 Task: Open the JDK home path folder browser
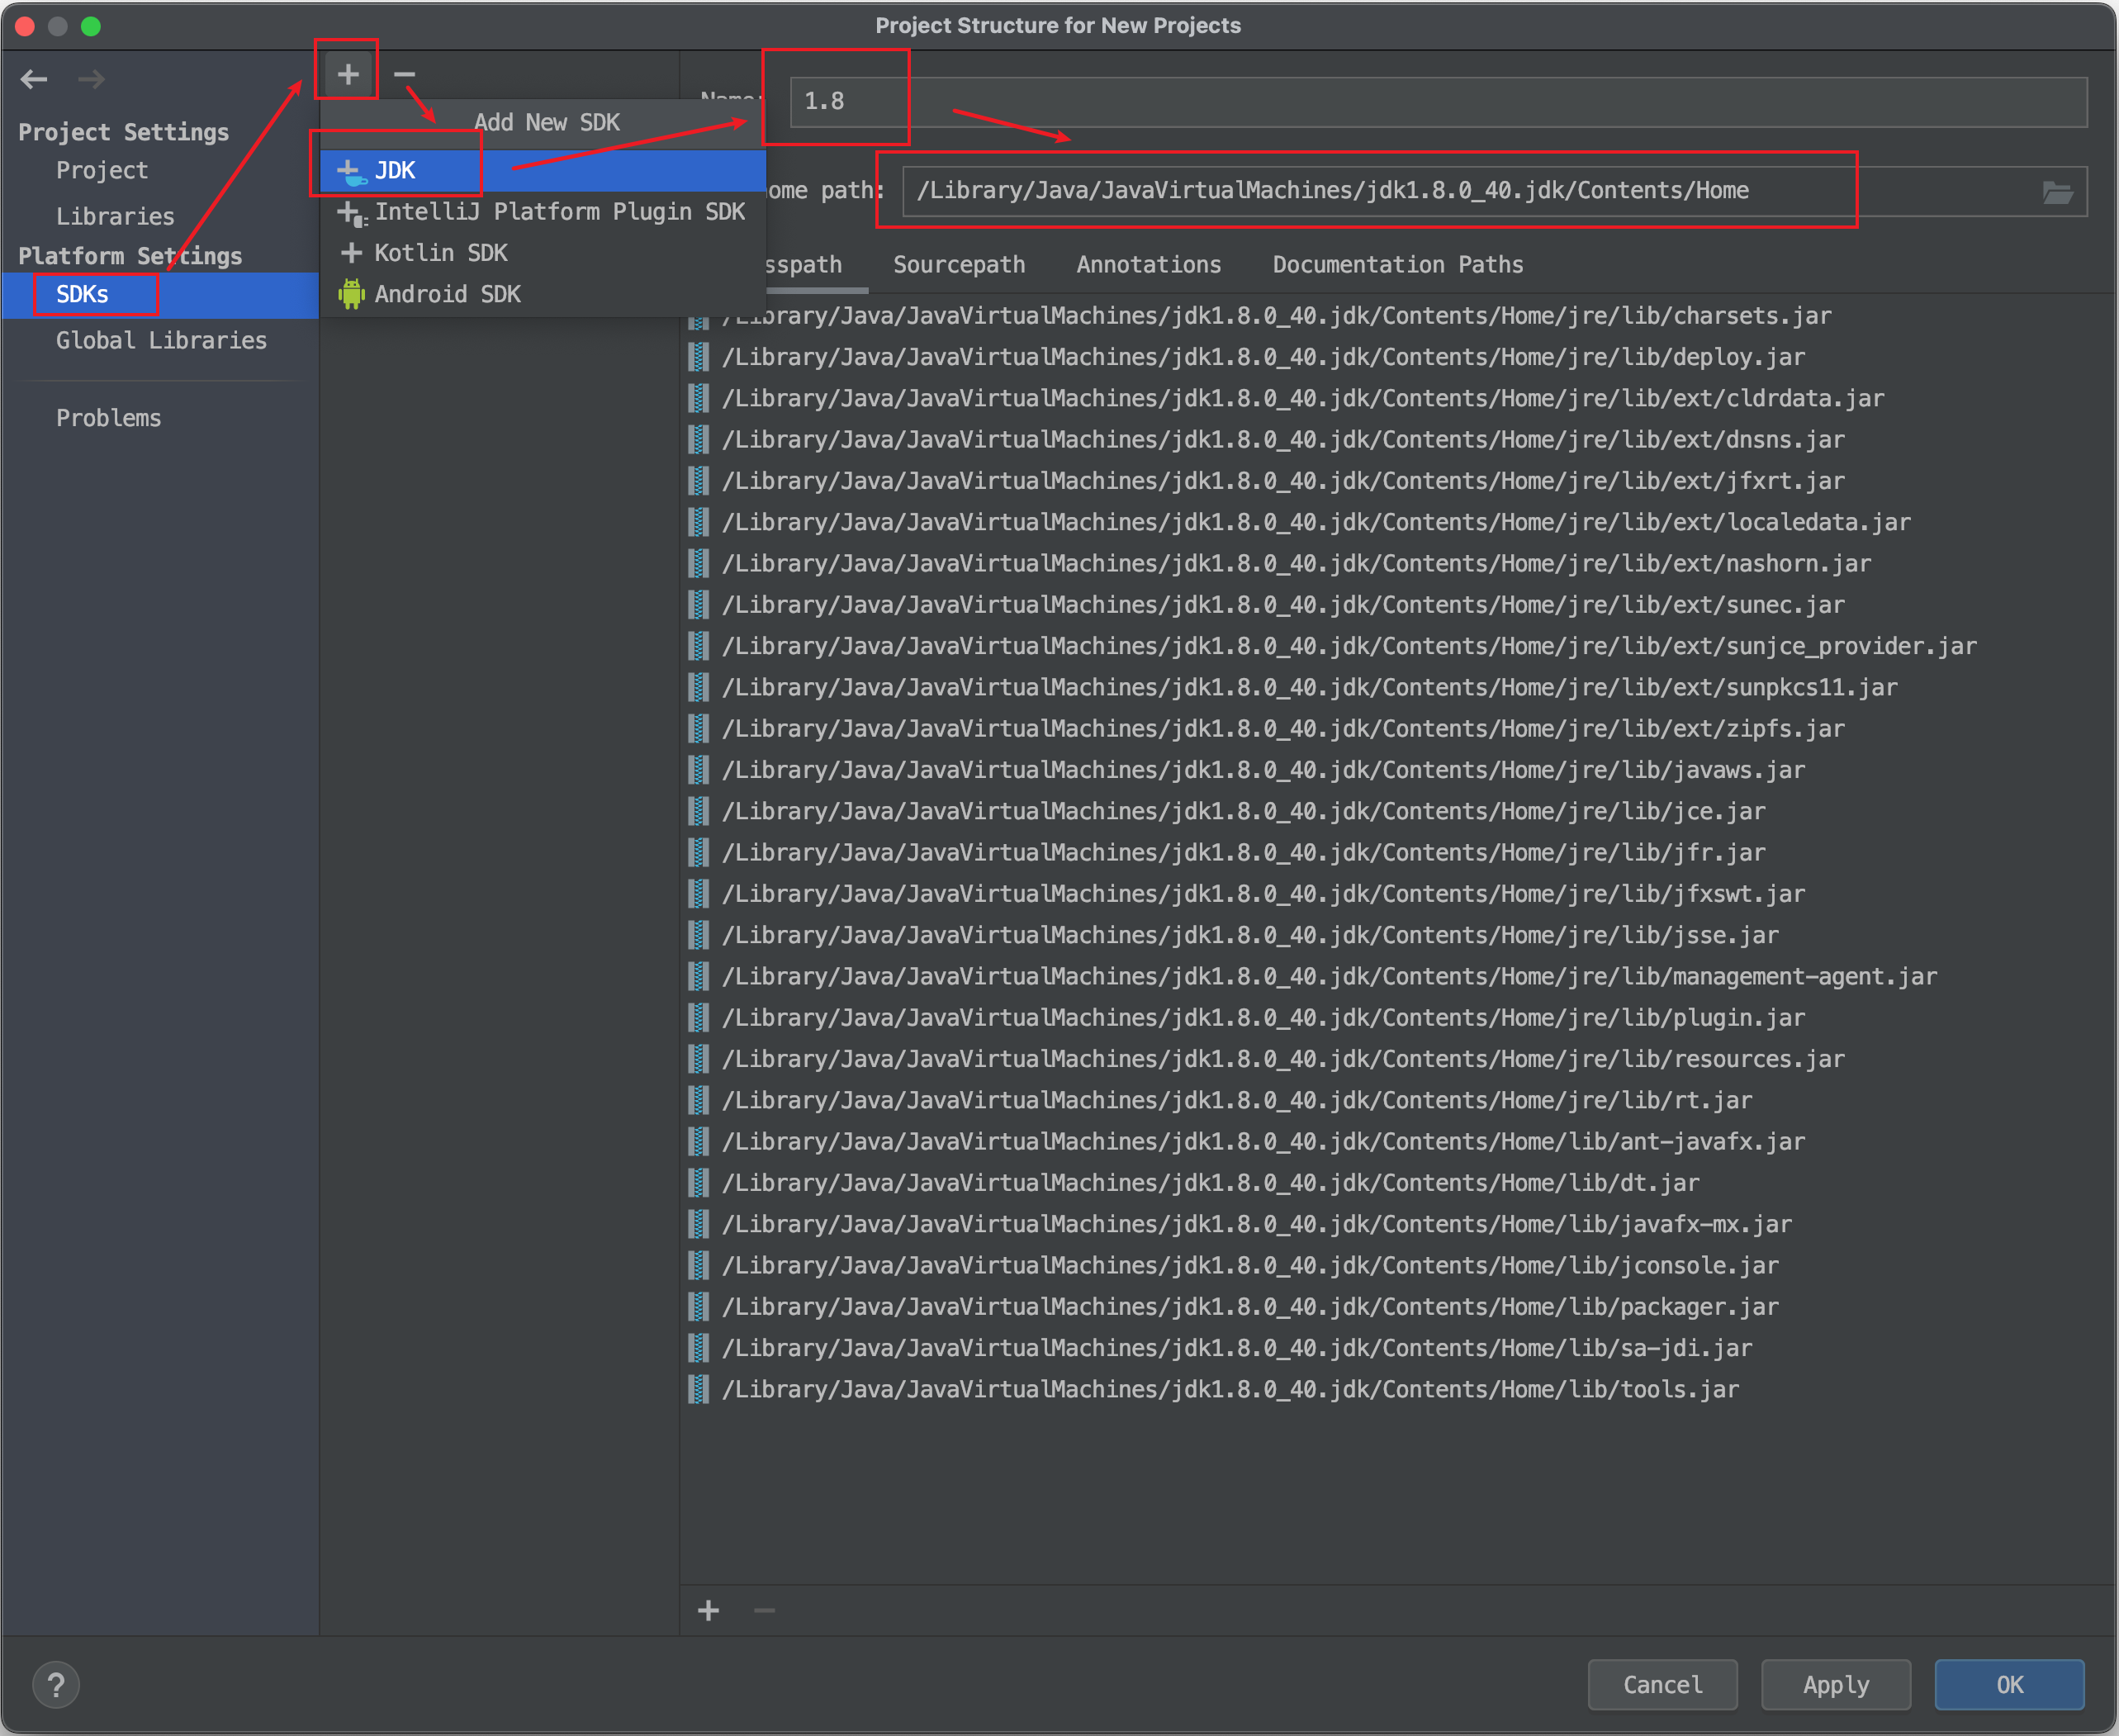pos(2057,192)
